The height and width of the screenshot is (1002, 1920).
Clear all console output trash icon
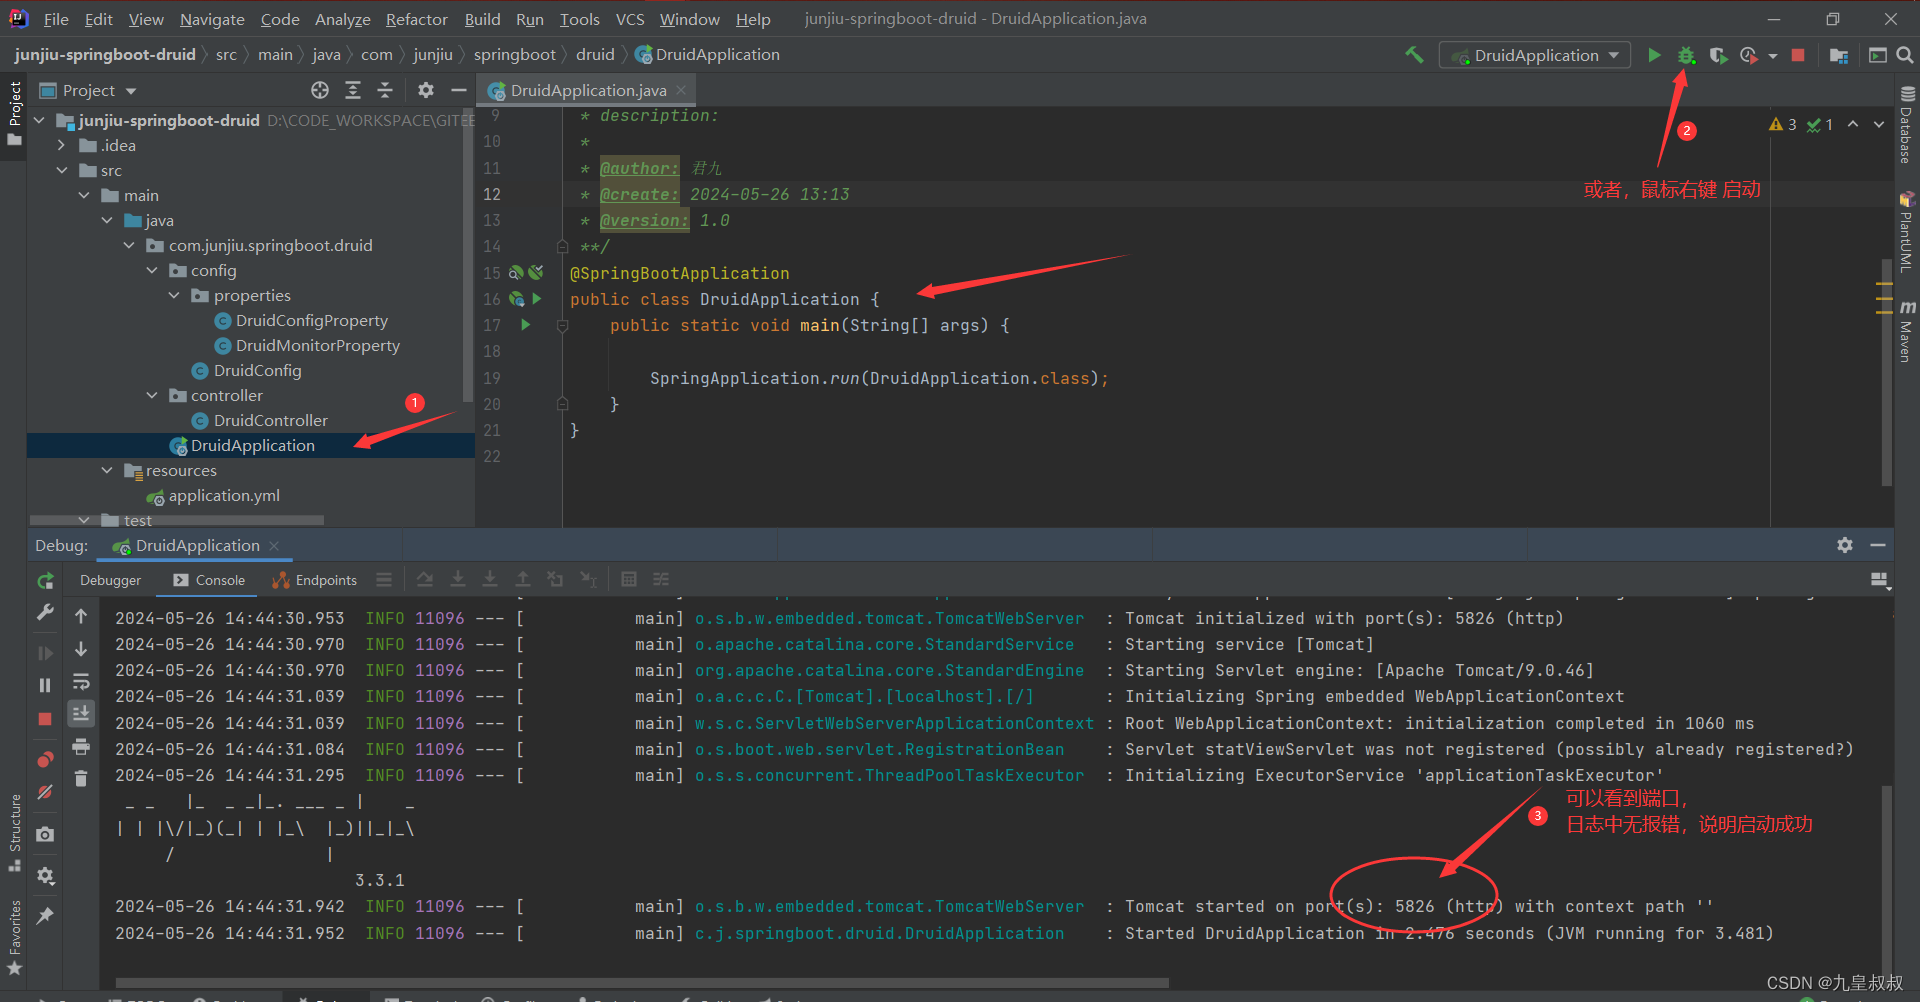pyautogui.click(x=81, y=778)
